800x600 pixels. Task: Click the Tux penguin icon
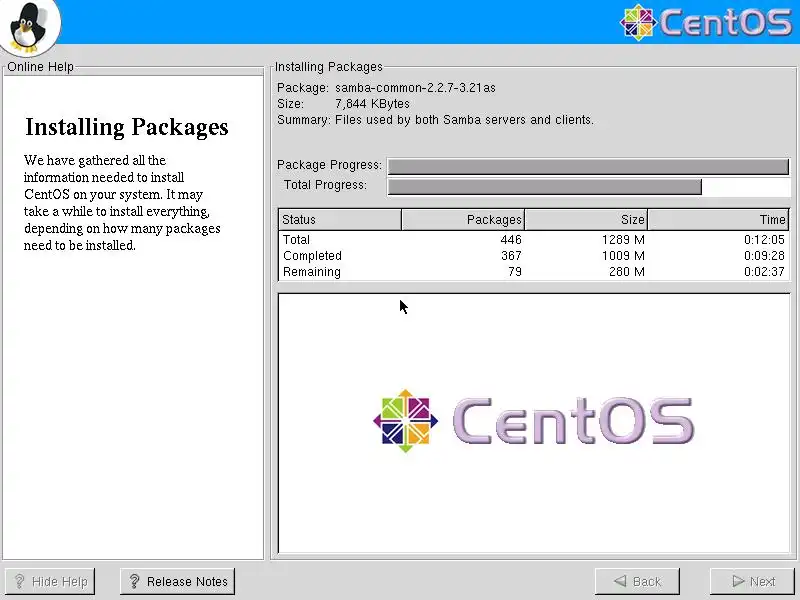(x=29, y=27)
